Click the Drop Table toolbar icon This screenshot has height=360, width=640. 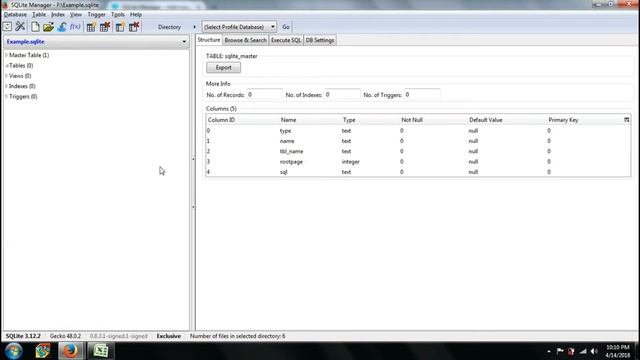tap(105, 27)
